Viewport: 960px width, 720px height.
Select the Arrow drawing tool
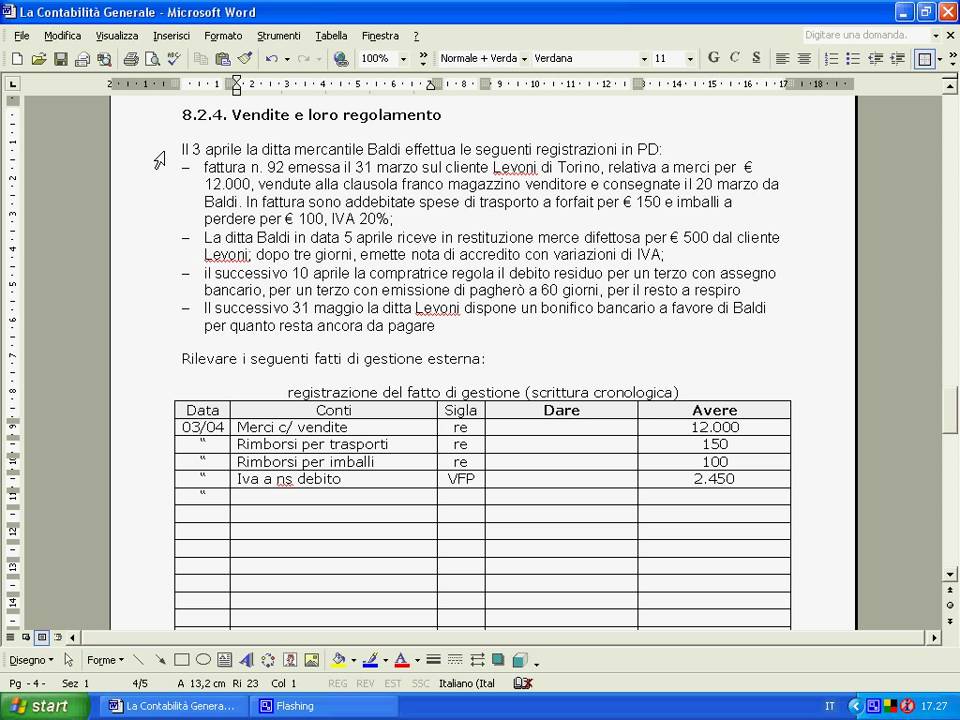click(x=160, y=660)
